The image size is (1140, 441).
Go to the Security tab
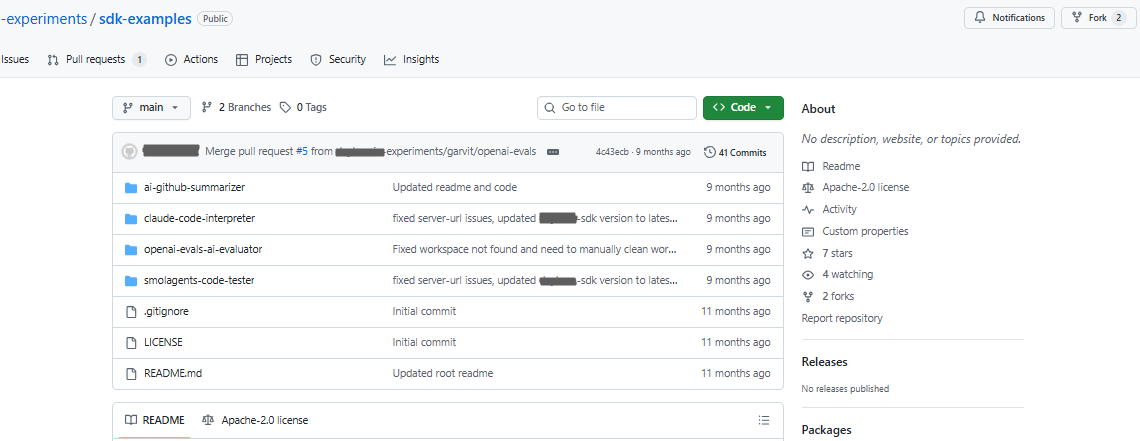(338, 60)
